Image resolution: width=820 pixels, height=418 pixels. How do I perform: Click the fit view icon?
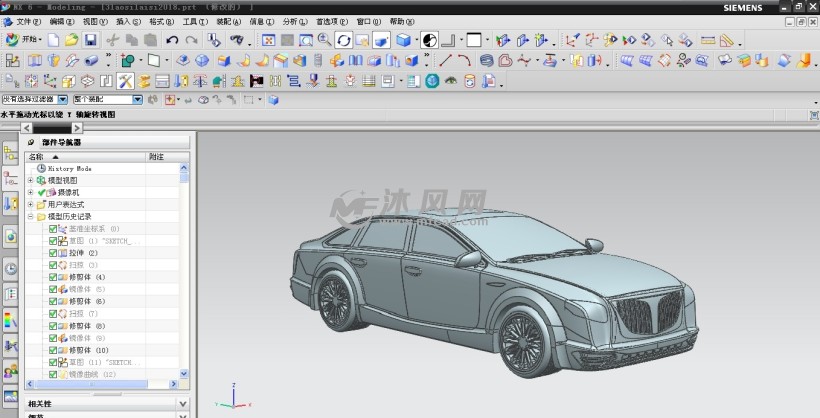(268, 40)
